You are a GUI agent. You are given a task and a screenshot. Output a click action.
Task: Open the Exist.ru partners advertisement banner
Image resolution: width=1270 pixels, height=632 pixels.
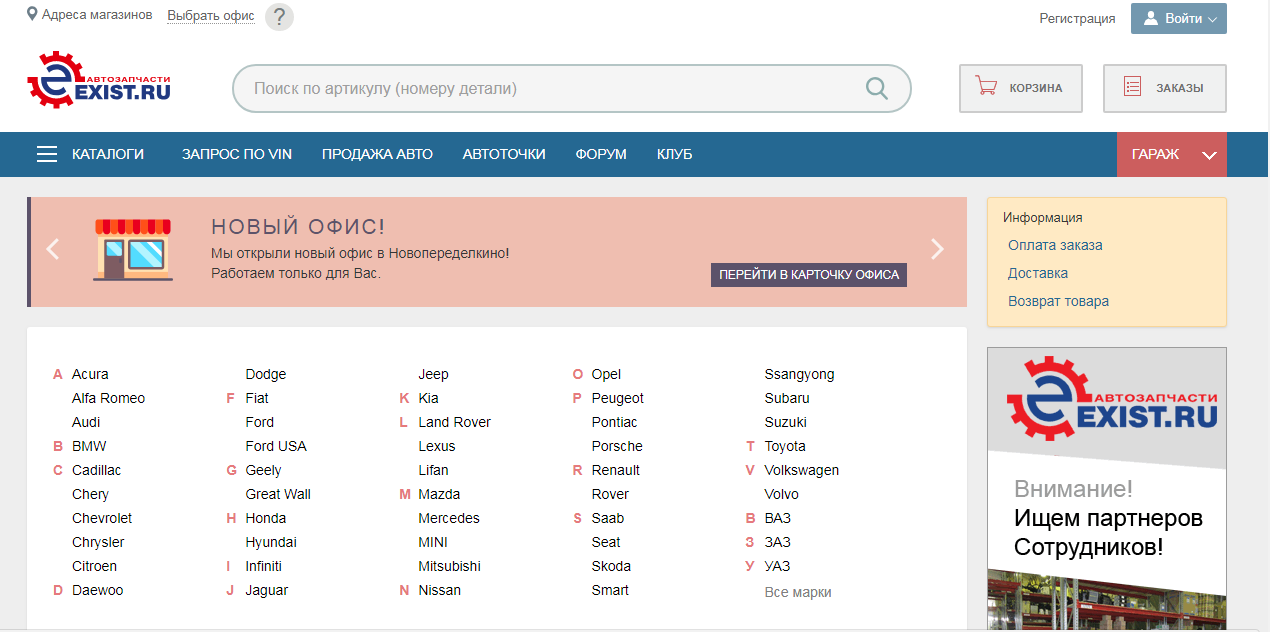coord(1107,489)
